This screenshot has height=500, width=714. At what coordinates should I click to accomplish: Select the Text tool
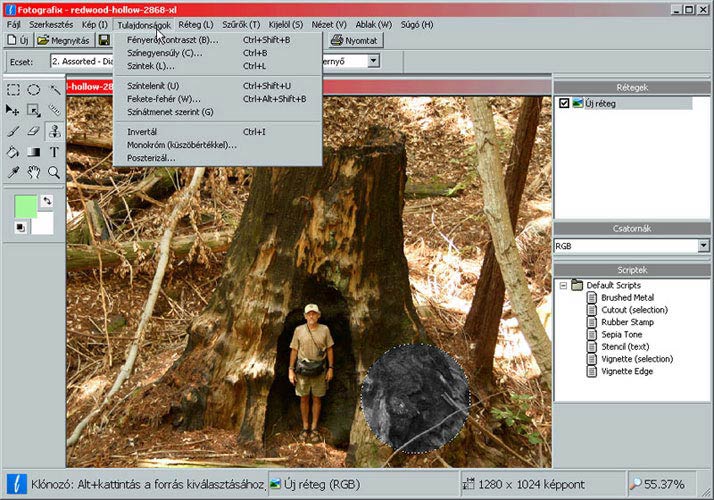[54, 152]
